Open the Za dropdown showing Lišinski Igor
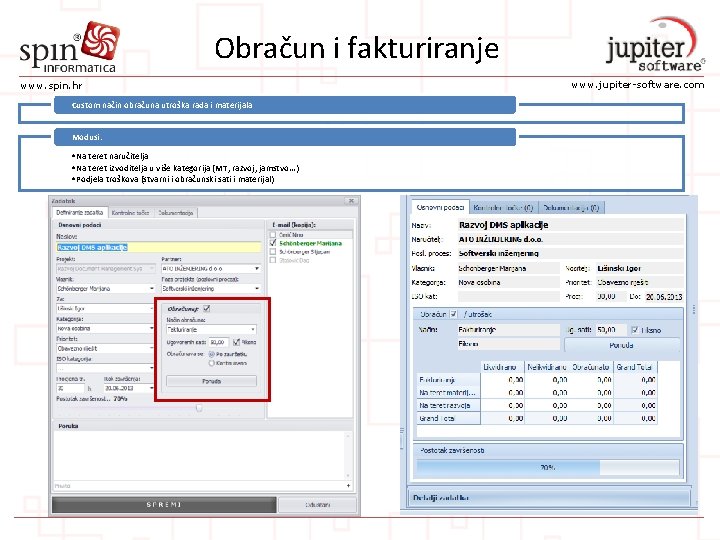 (x=152, y=309)
